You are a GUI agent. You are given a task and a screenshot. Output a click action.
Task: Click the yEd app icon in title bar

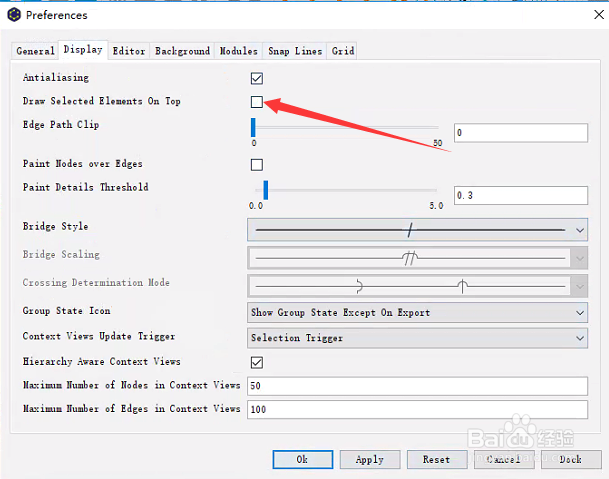tap(14, 15)
